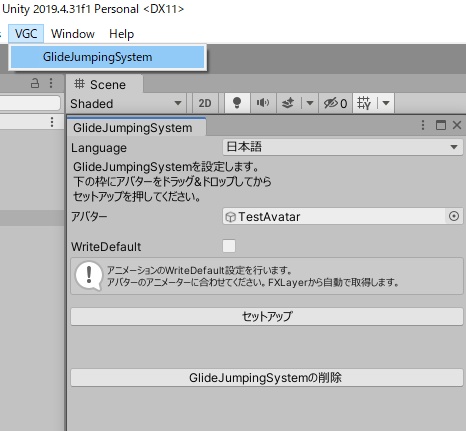Image resolution: width=466 pixels, height=431 pixels.
Task: Toggle scene audio speaker icon
Action: pos(263,103)
